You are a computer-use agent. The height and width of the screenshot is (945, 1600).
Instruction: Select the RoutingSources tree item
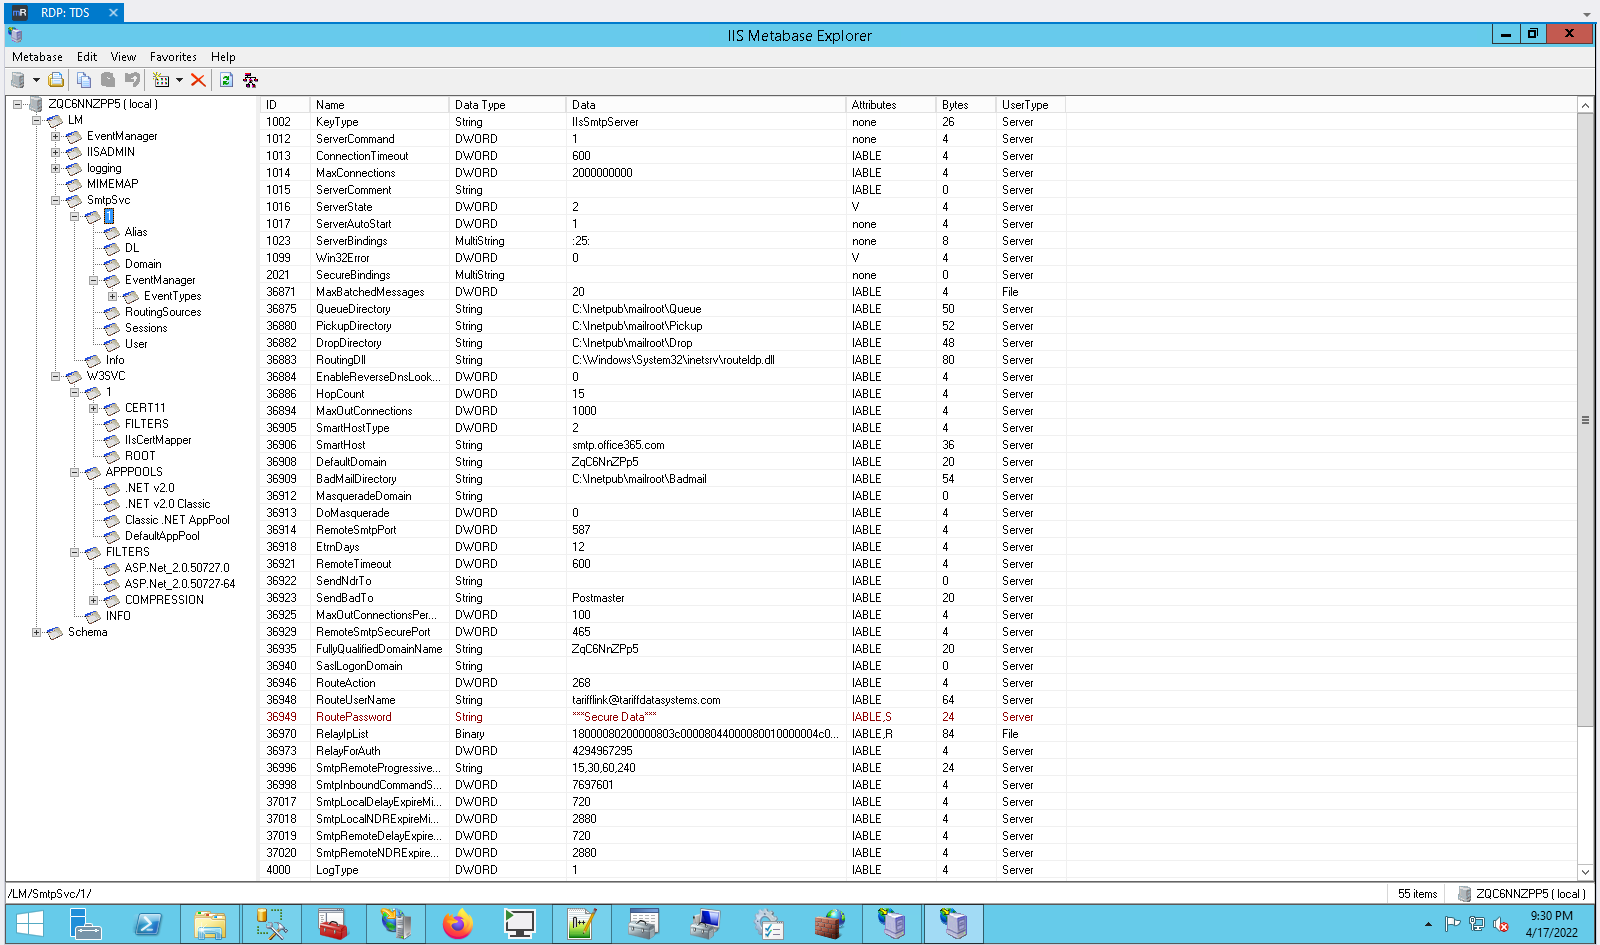(x=163, y=312)
